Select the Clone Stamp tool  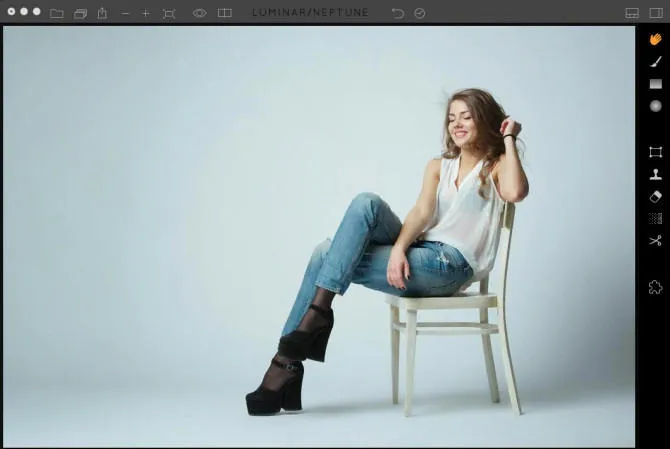[655, 174]
